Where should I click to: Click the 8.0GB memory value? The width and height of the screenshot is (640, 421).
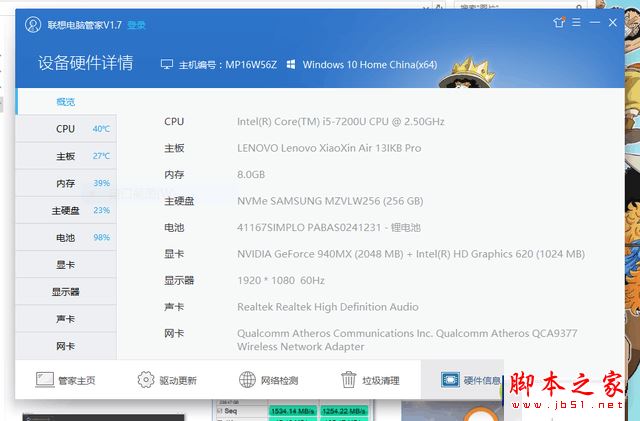[x=251, y=174]
